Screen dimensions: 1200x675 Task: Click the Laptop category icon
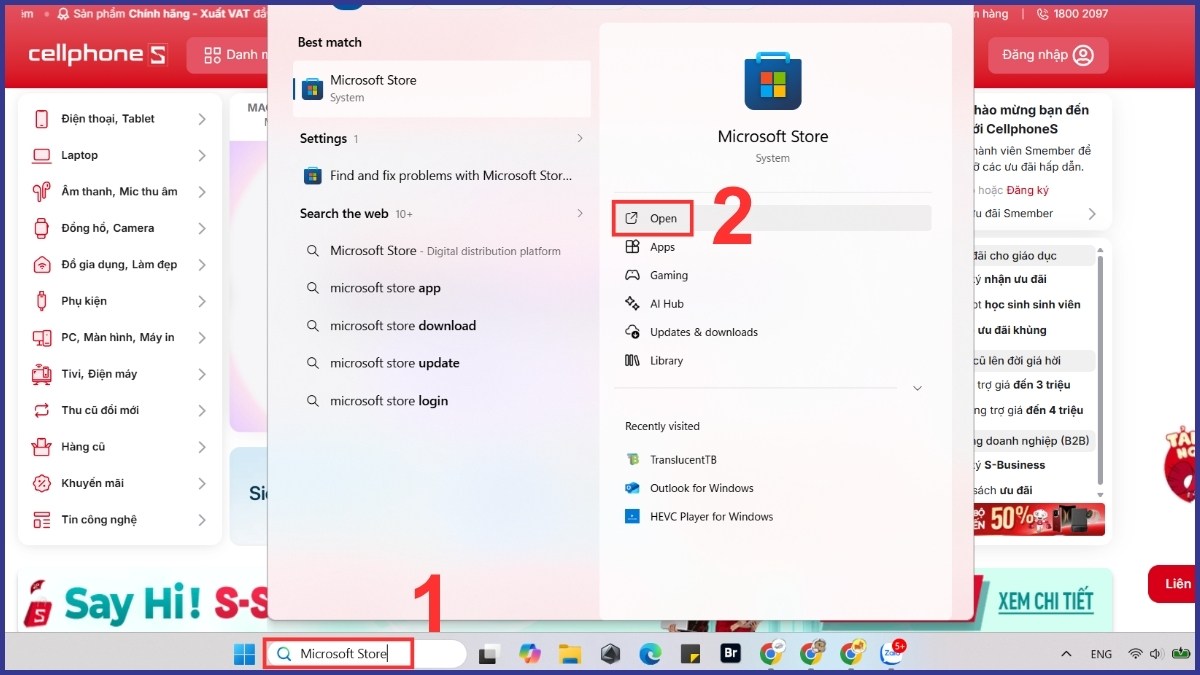point(42,155)
